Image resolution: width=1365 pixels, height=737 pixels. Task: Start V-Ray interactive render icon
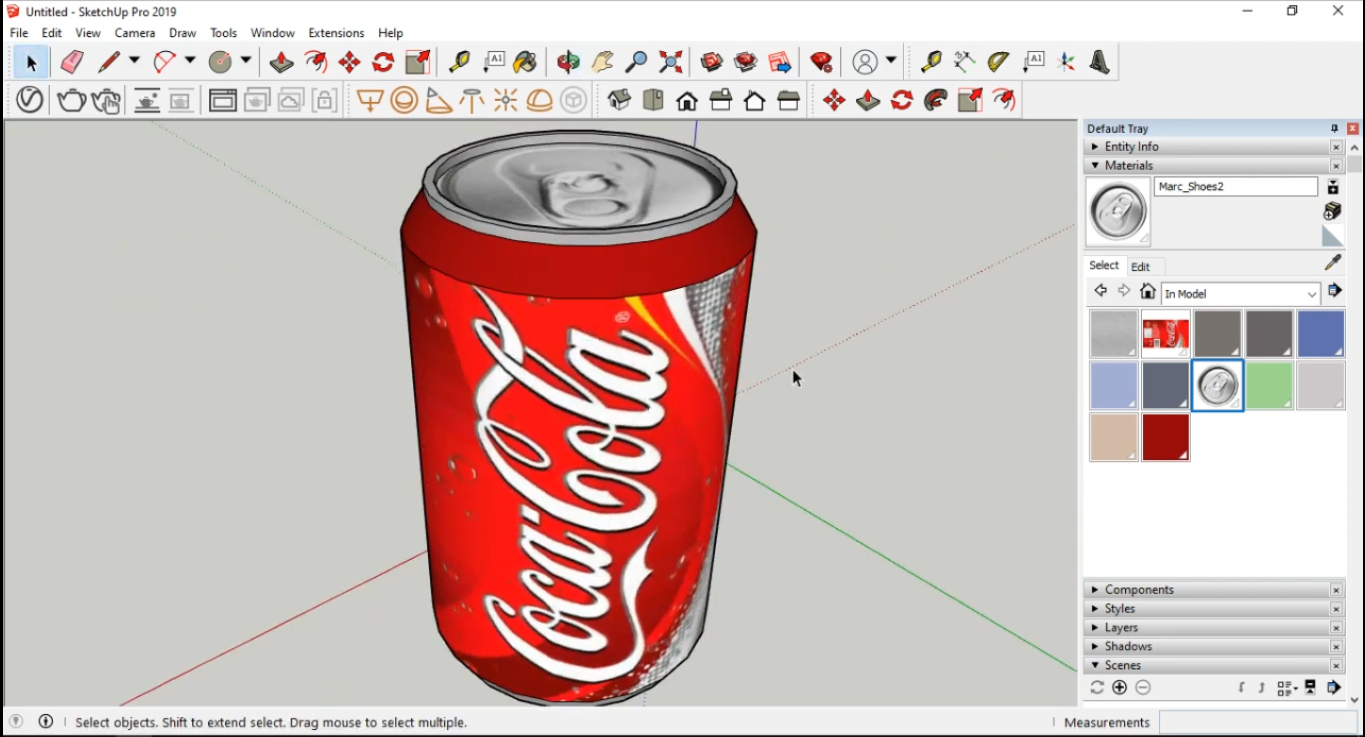tap(106, 100)
